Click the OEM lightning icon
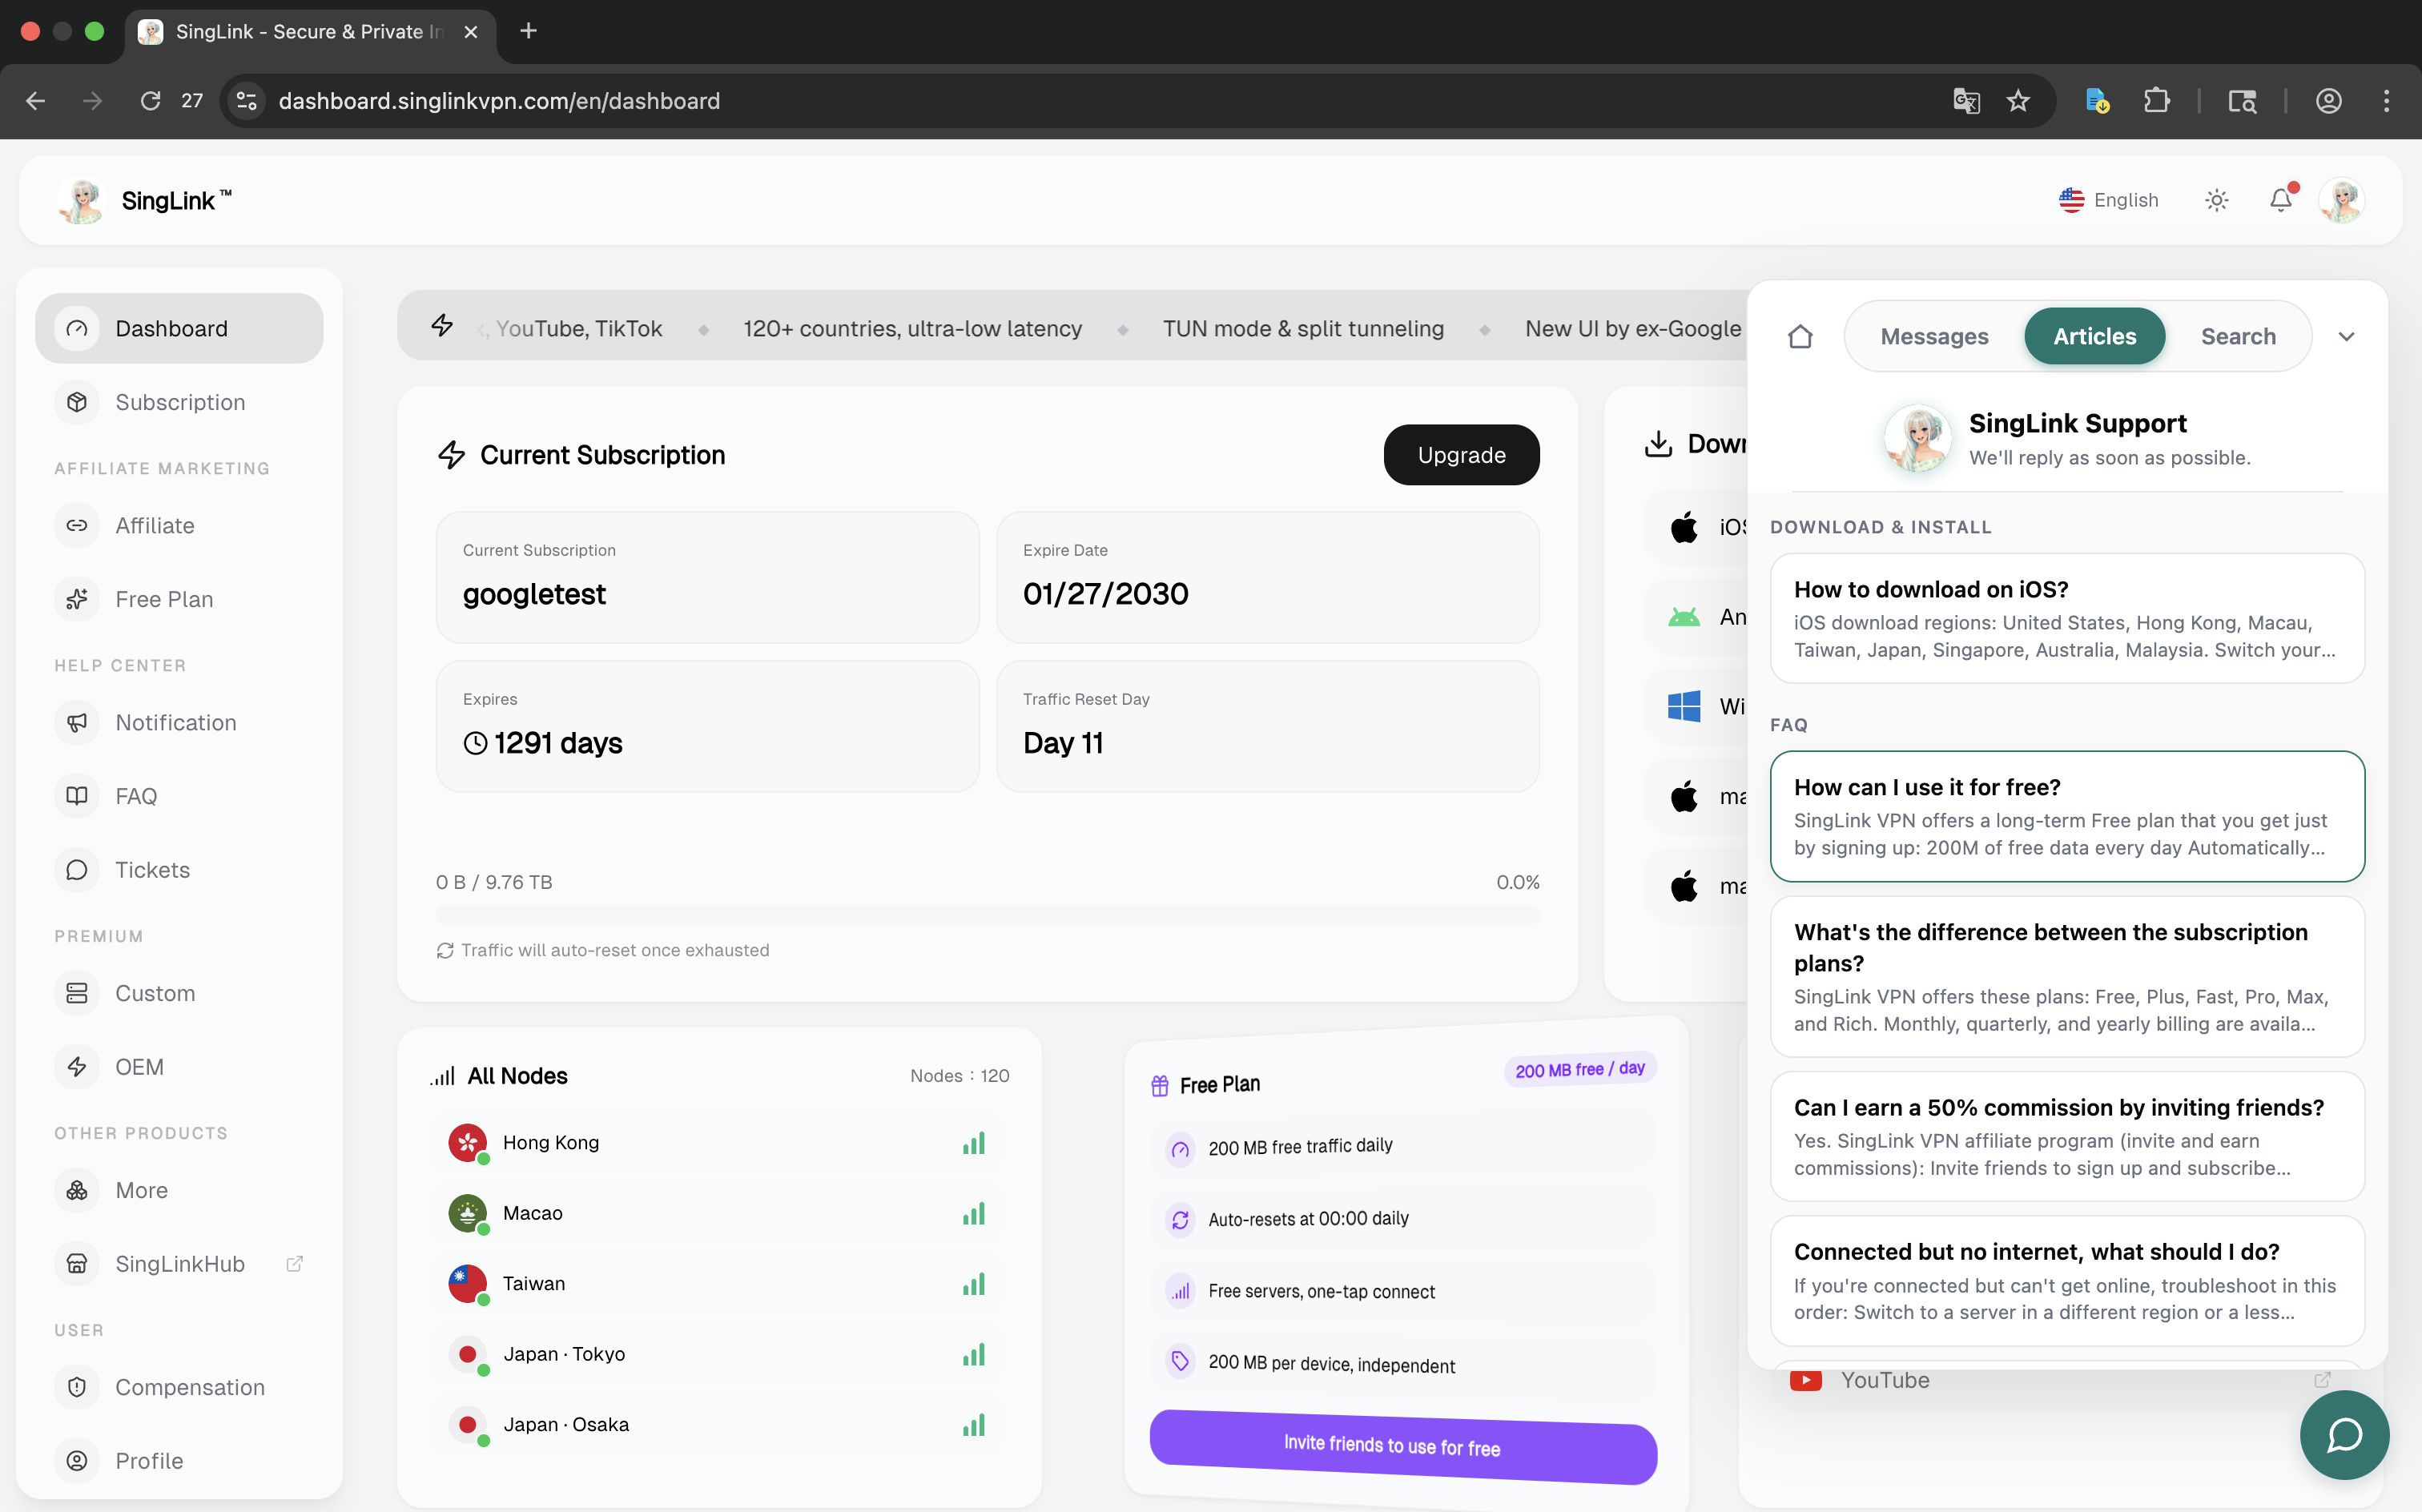 77,1067
